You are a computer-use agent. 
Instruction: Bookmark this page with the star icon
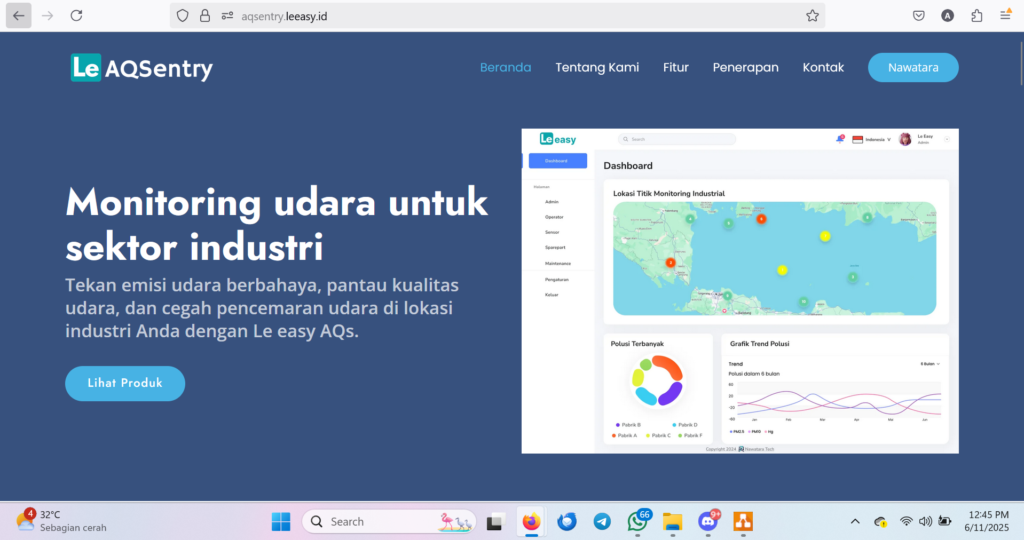tap(812, 16)
